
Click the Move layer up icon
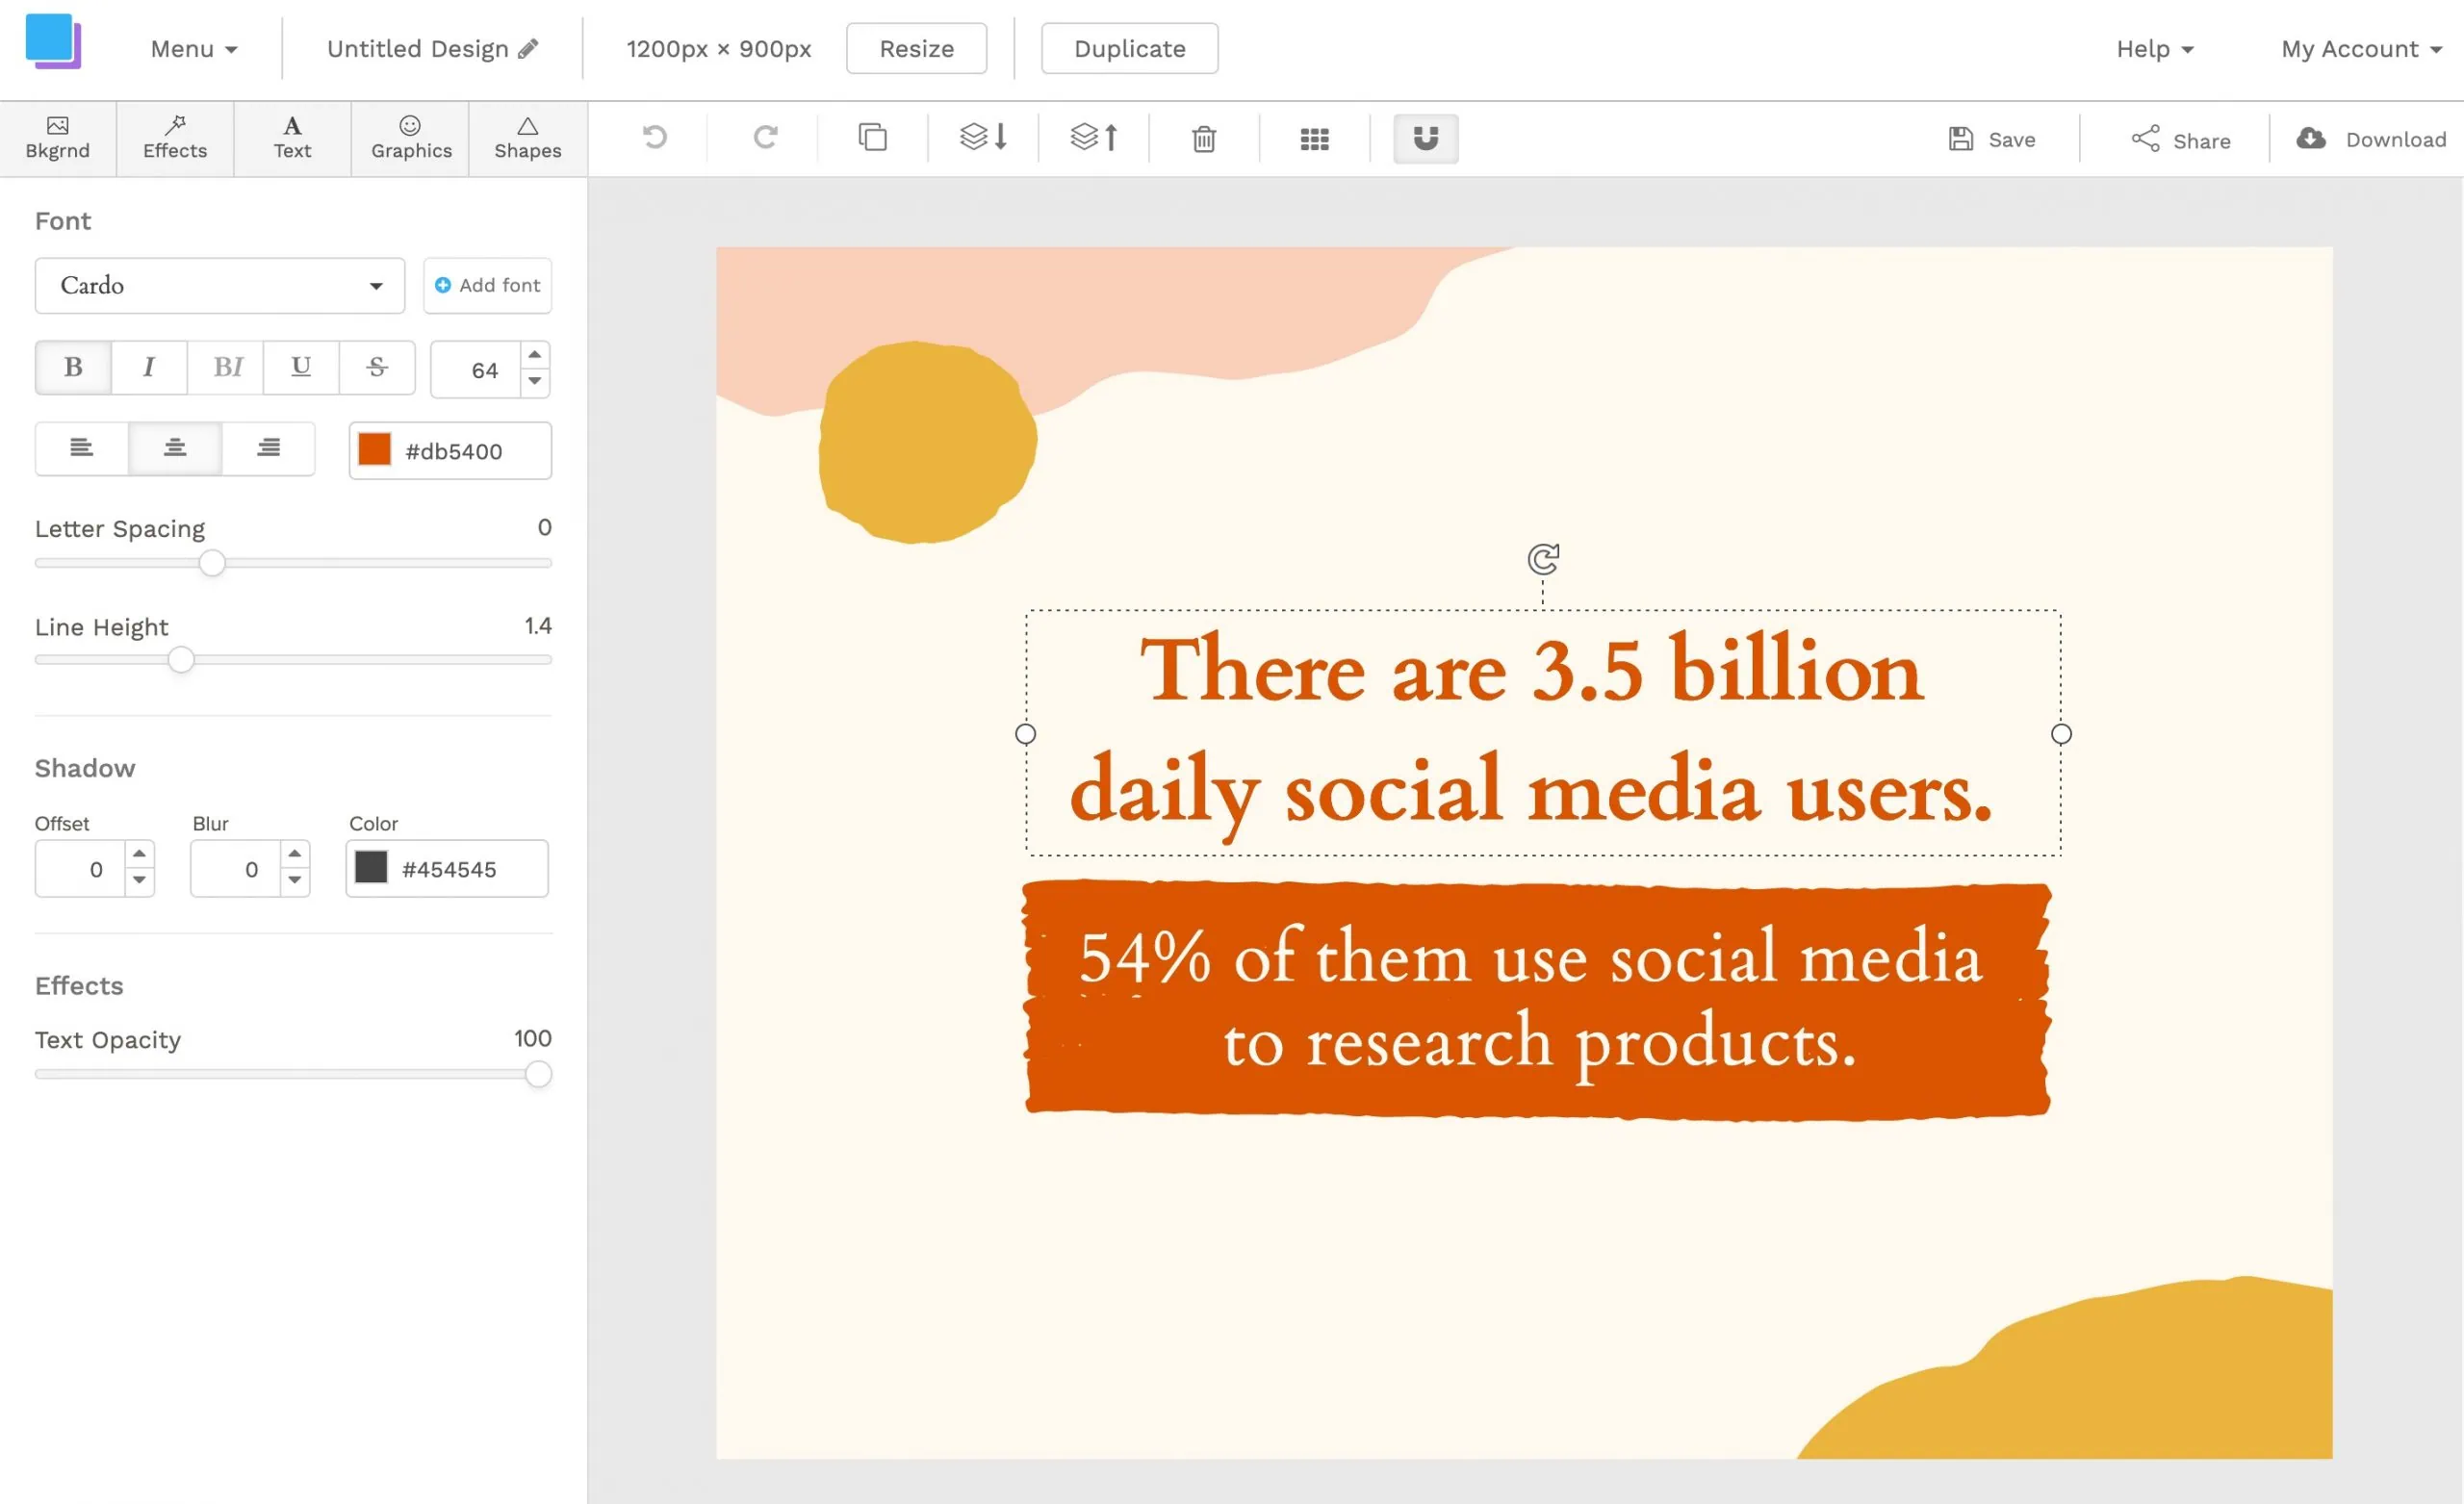pos(1093,138)
